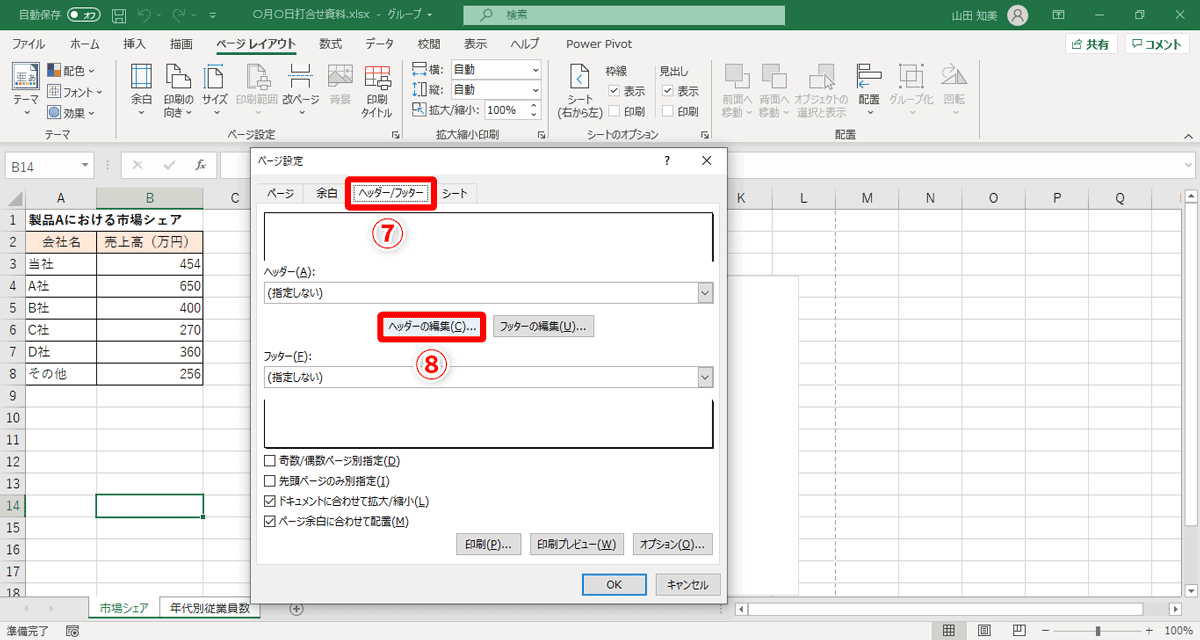The height and width of the screenshot is (640, 1200).
Task: Click the Options (オプション) button
Action: (x=673, y=545)
